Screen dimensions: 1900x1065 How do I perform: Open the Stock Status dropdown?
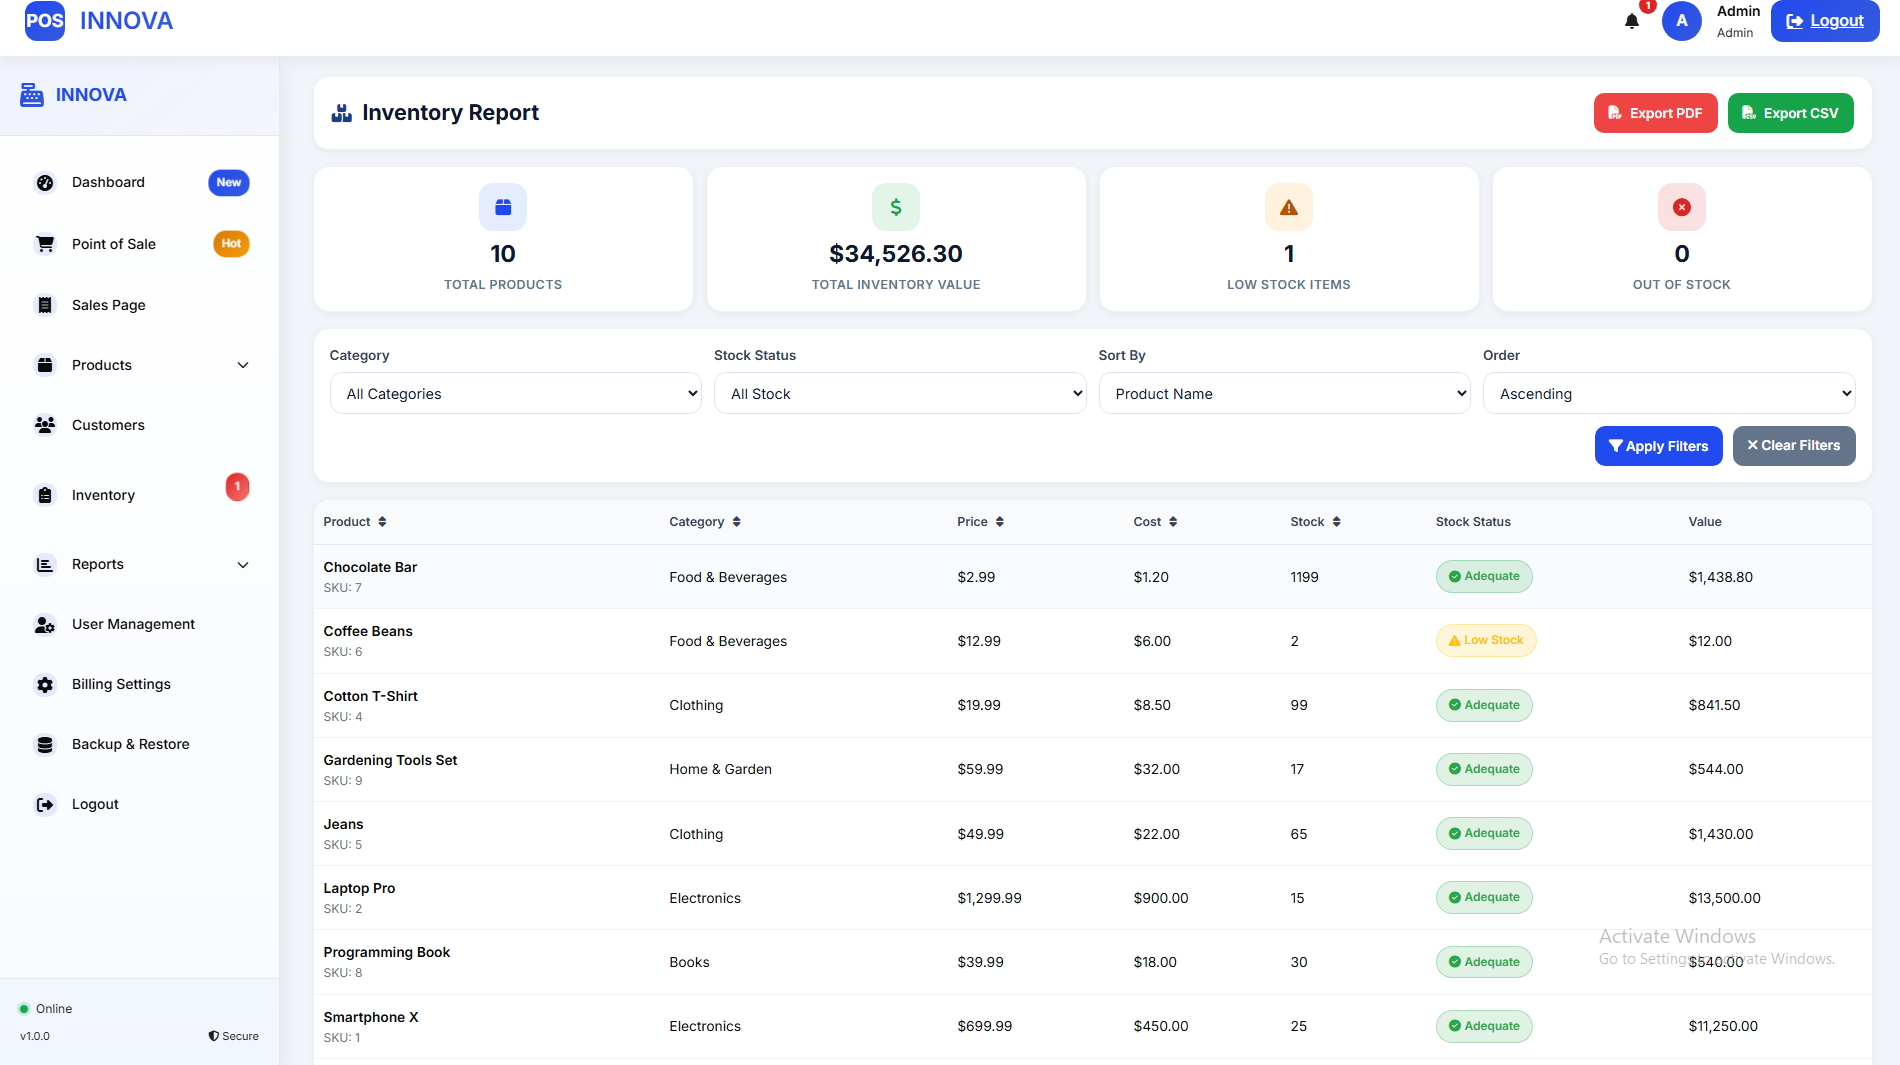click(899, 394)
